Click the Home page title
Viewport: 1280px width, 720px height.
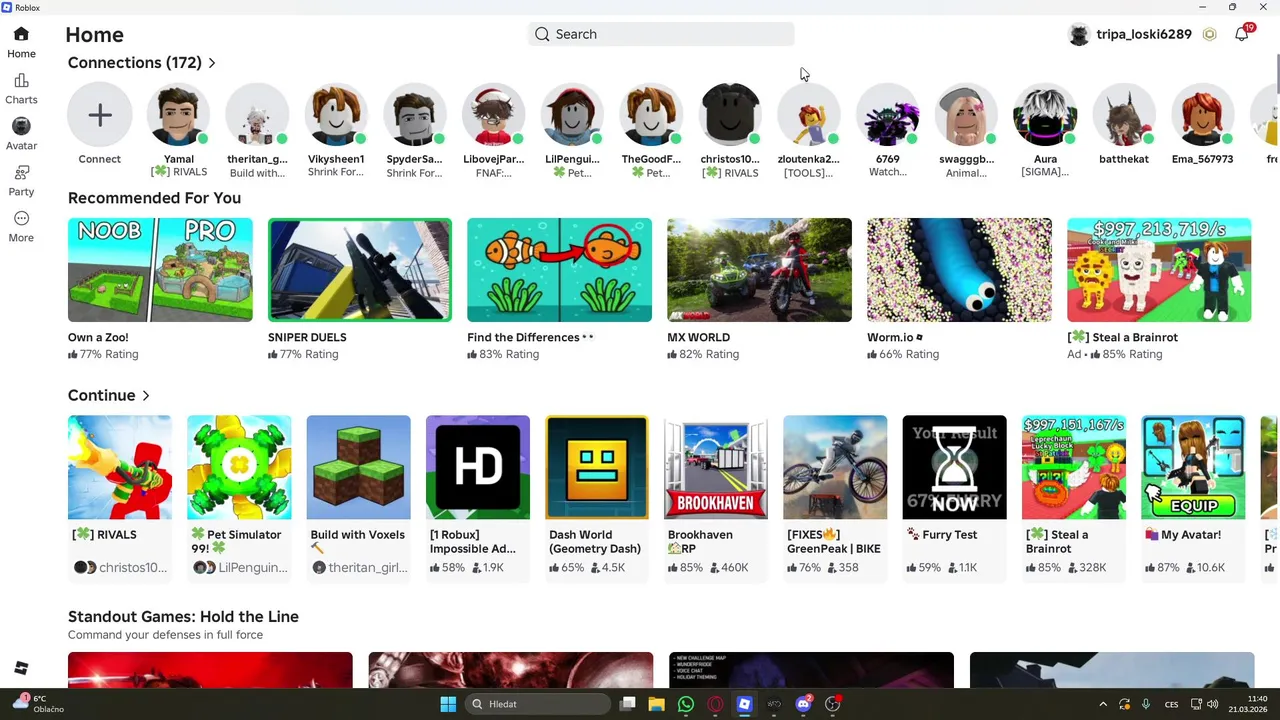95,35
